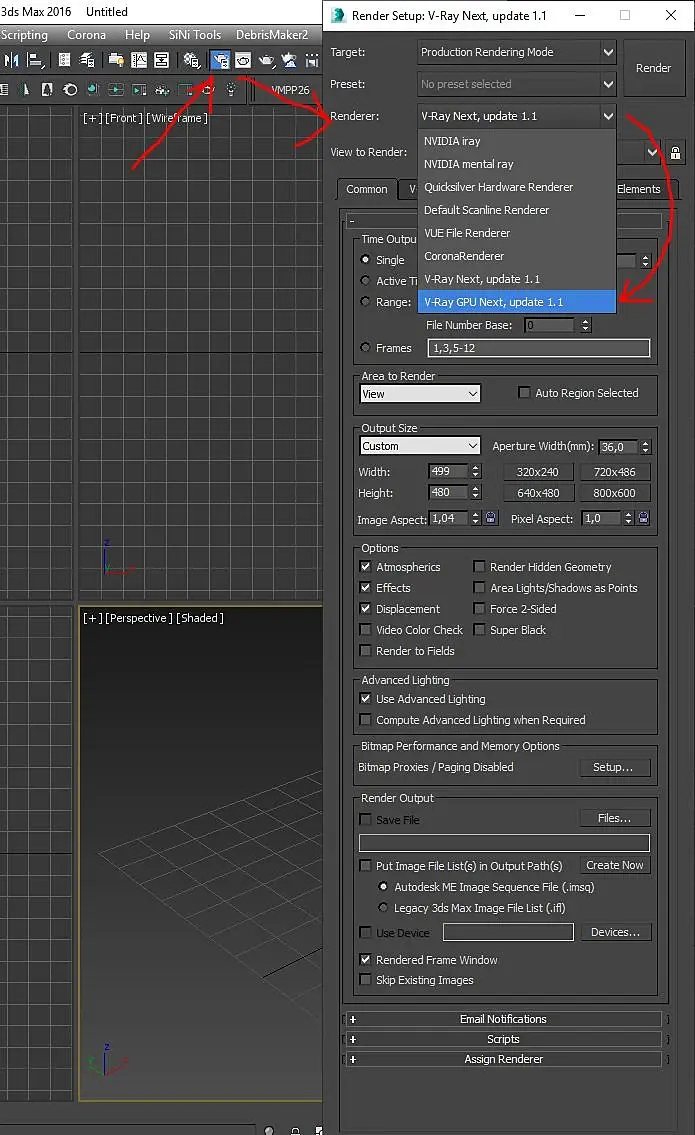
Task: Click the Create Now button
Action: [615, 865]
